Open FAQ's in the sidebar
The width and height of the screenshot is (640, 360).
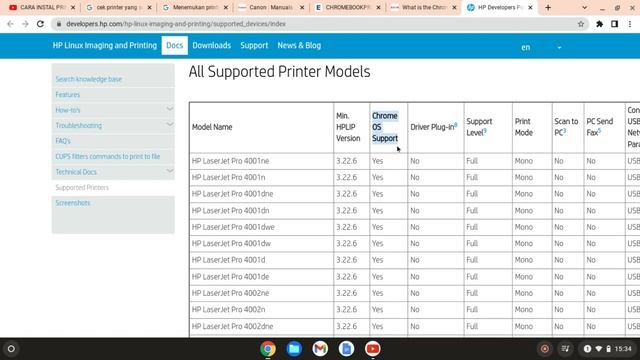(63, 141)
